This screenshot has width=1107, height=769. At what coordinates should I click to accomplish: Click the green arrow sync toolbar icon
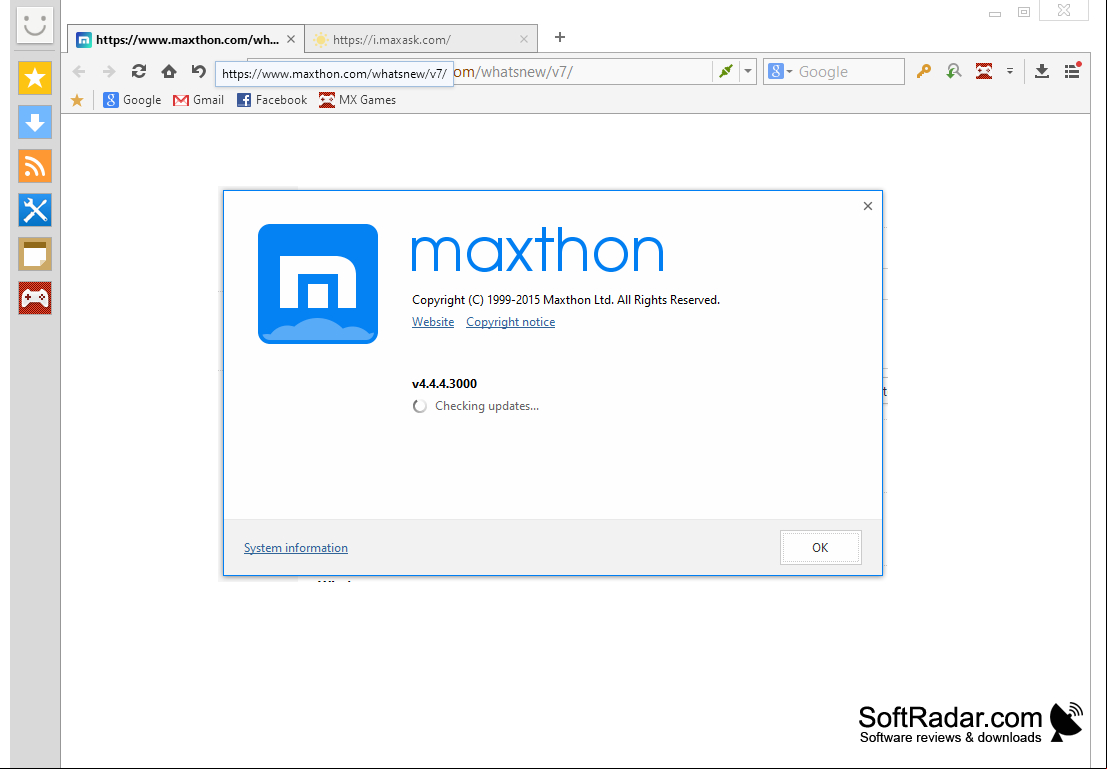pos(954,71)
